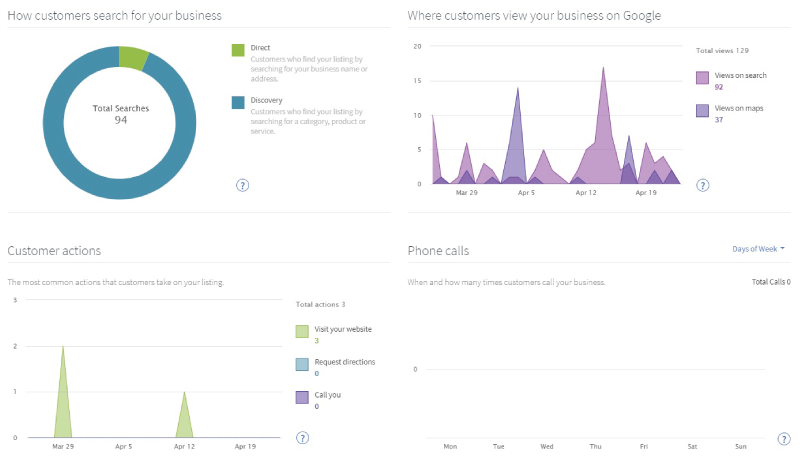Toggle Views on search legend swatch
The height and width of the screenshot is (459, 807).
click(x=702, y=77)
